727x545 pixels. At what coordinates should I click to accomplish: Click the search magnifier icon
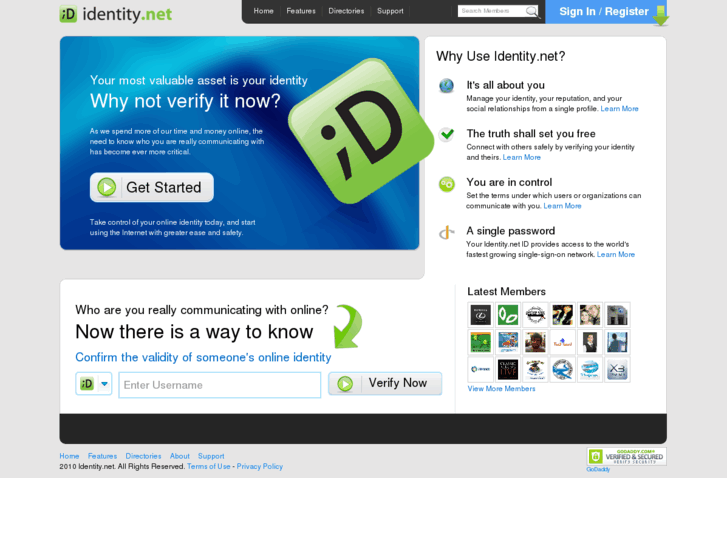tap(532, 11)
